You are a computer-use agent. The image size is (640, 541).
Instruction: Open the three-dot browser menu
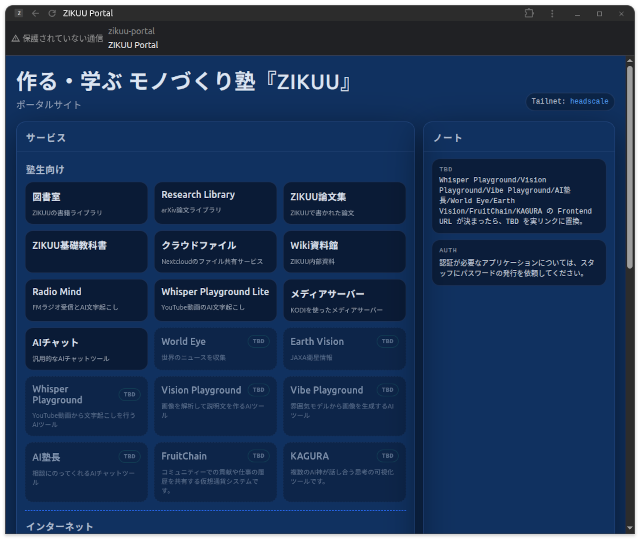coord(551,13)
